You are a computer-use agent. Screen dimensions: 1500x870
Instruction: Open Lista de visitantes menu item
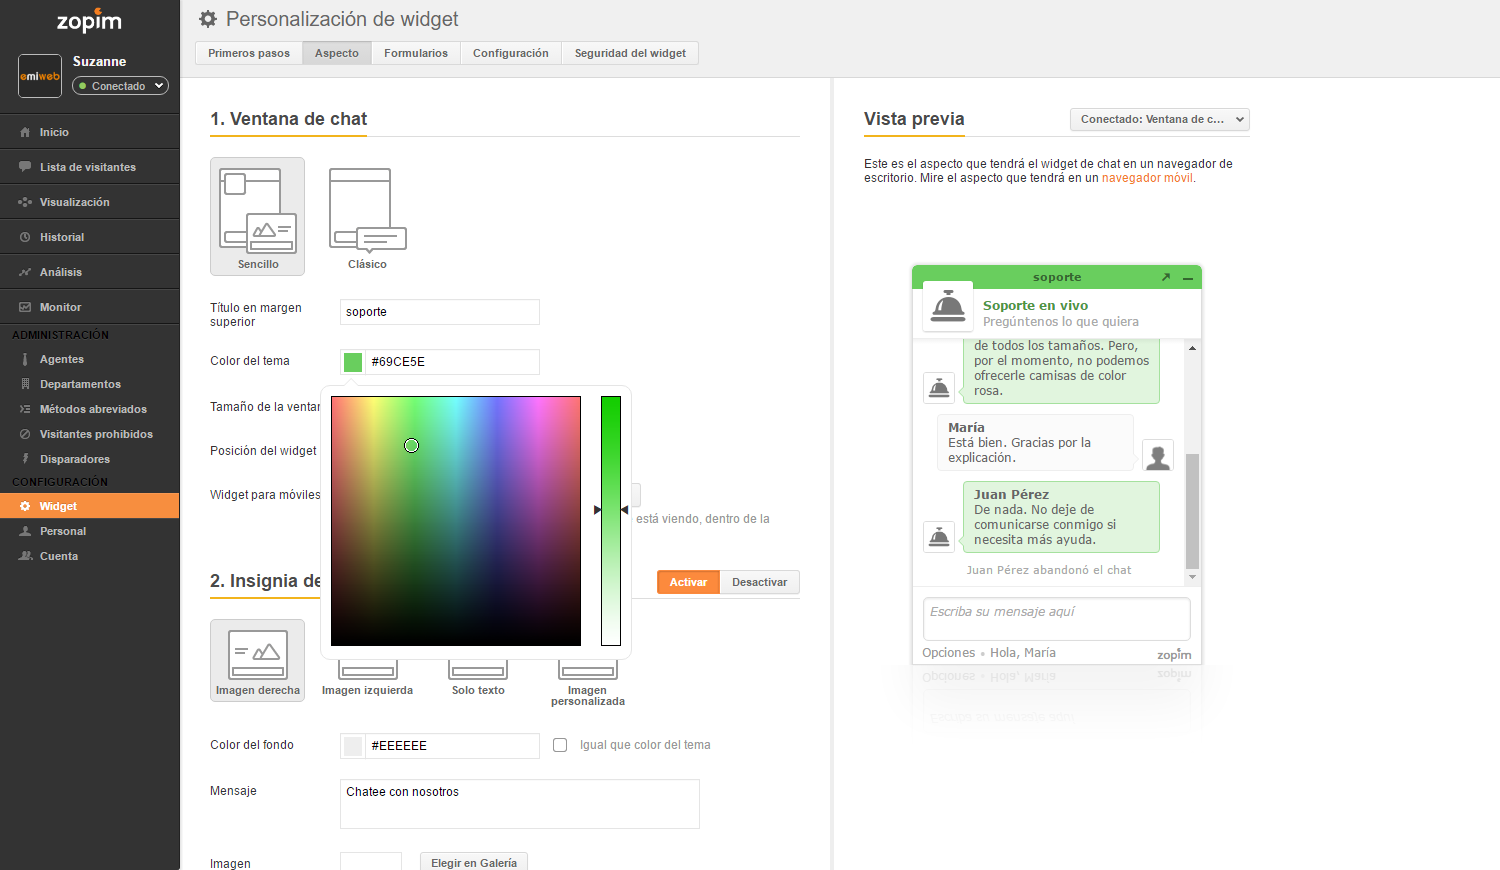(x=90, y=167)
